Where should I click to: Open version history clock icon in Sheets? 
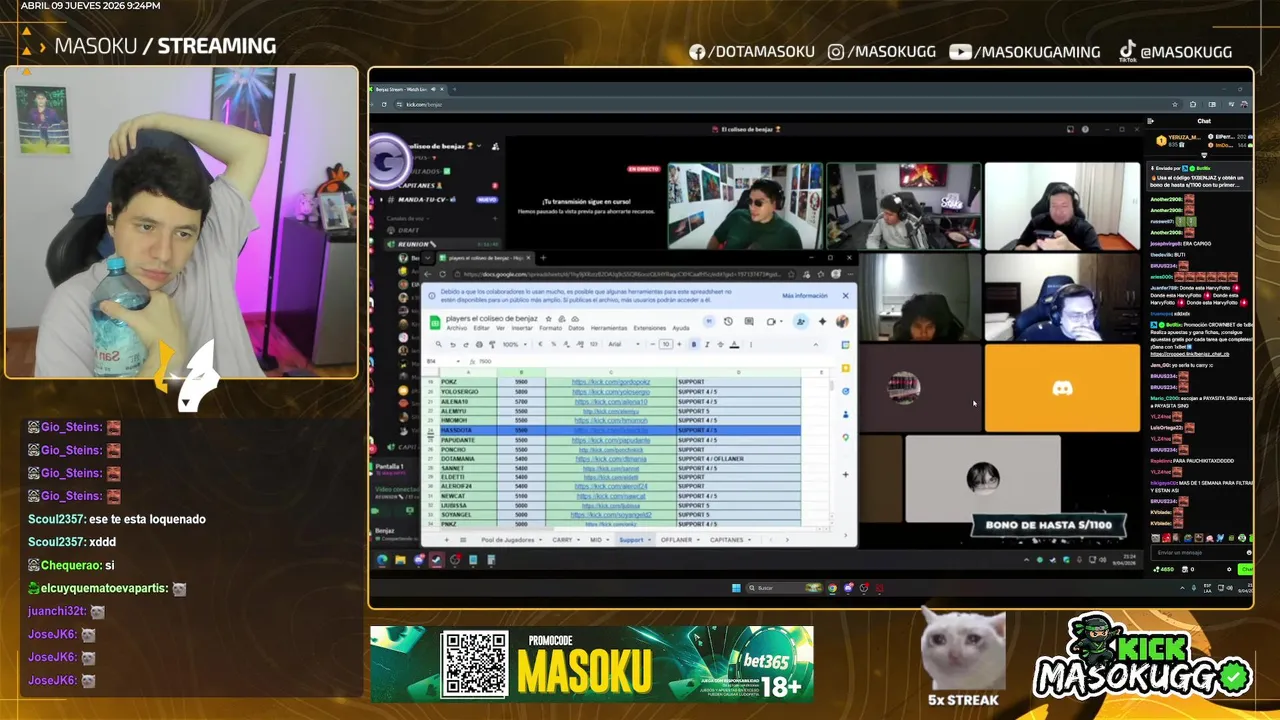coord(728,321)
